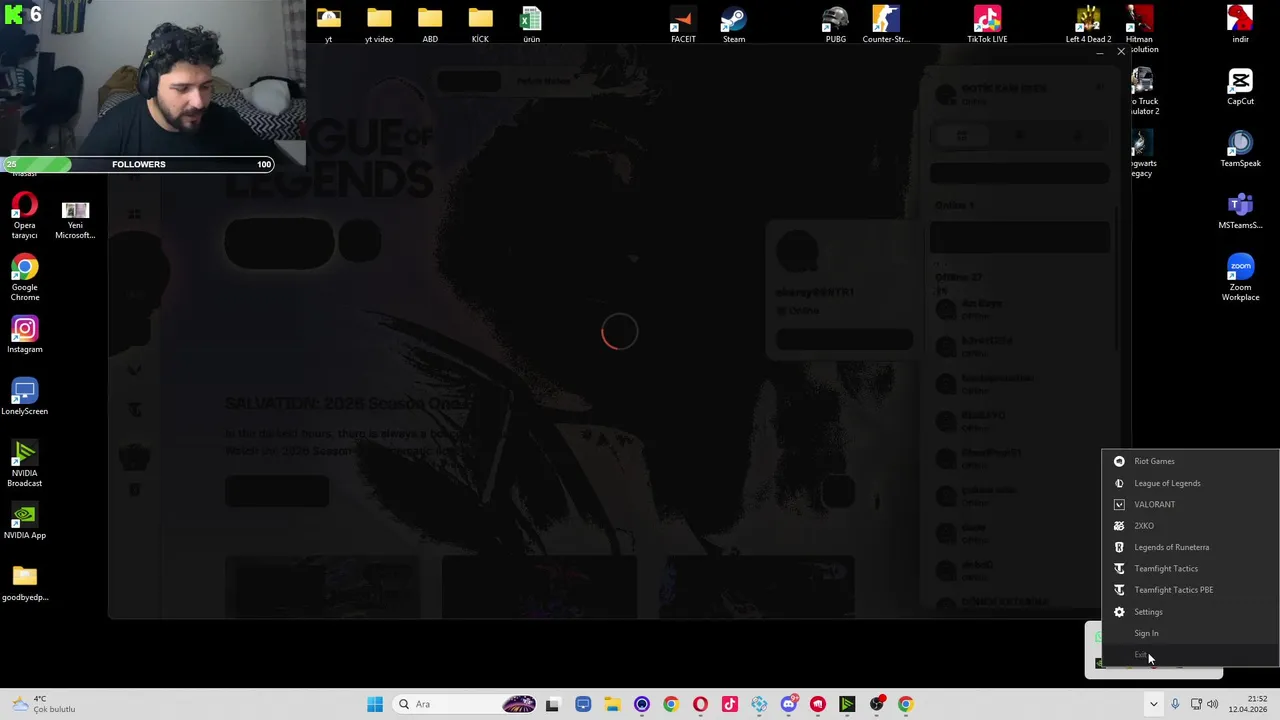Viewport: 1280px width, 720px height.
Task: Select the NVIDIA App desktop icon
Action: (25, 521)
